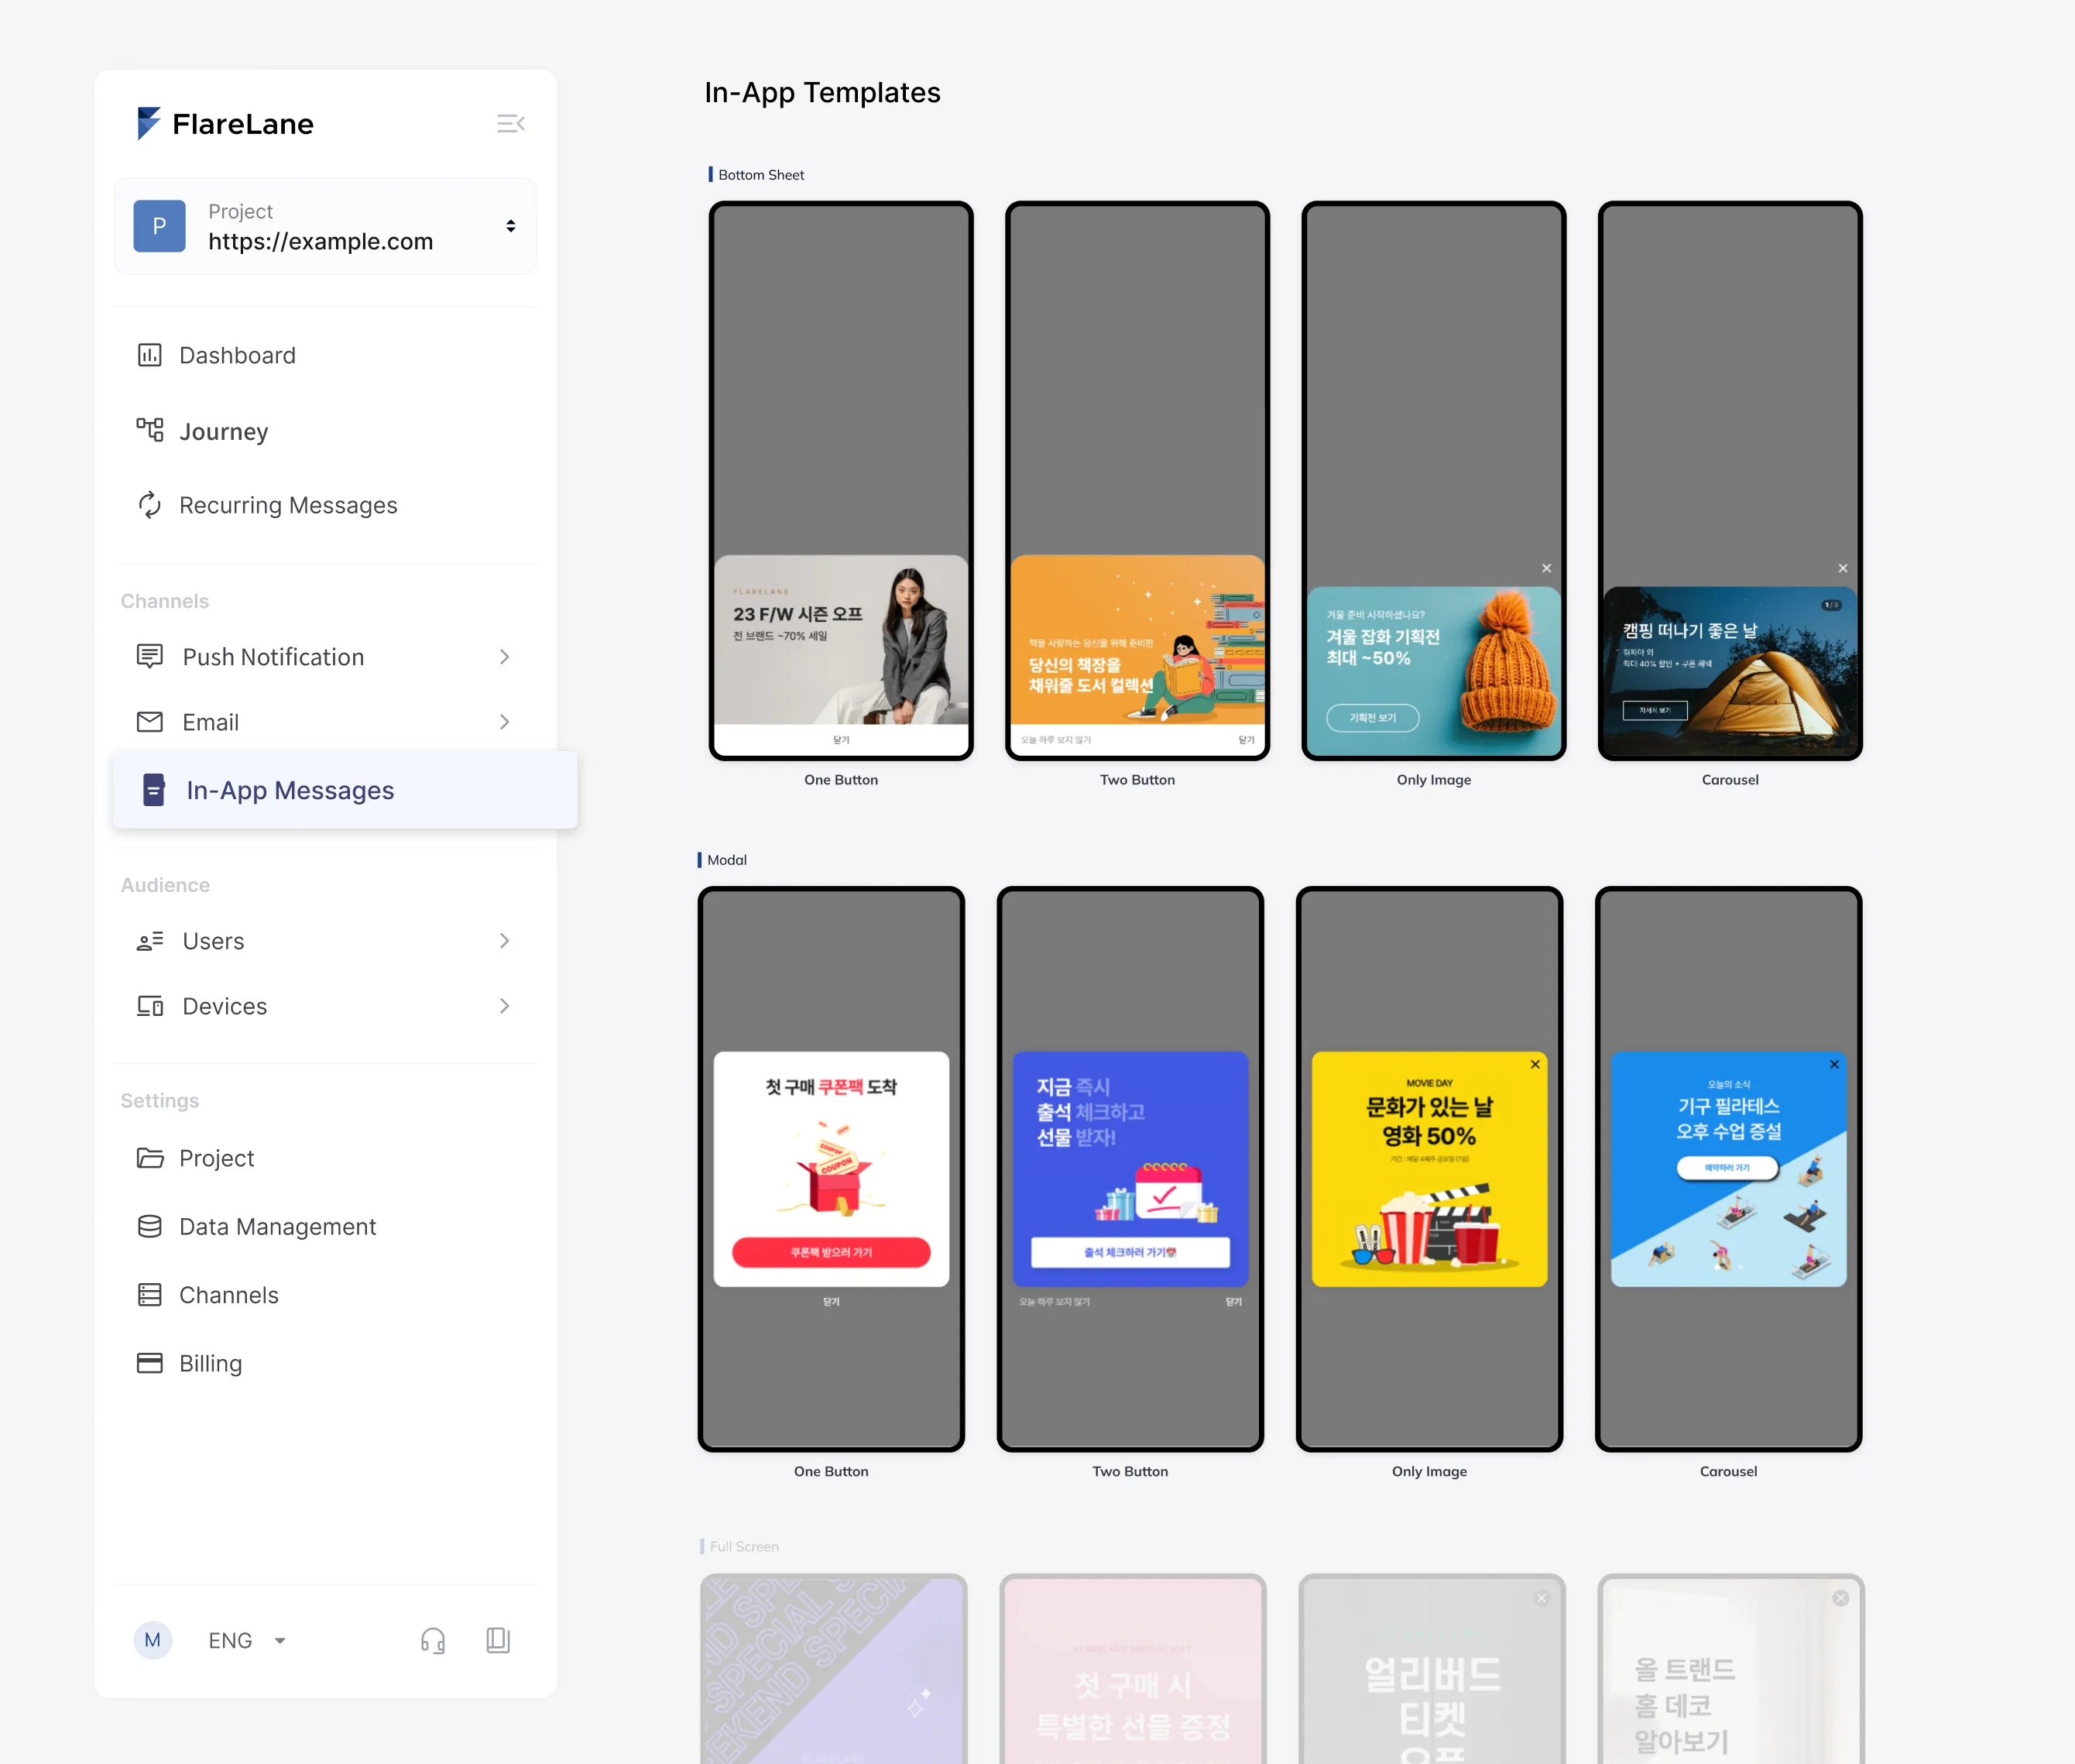The image size is (2075, 1764).
Task: Select the Full Screen purple Special template
Action: (x=834, y=1669)
